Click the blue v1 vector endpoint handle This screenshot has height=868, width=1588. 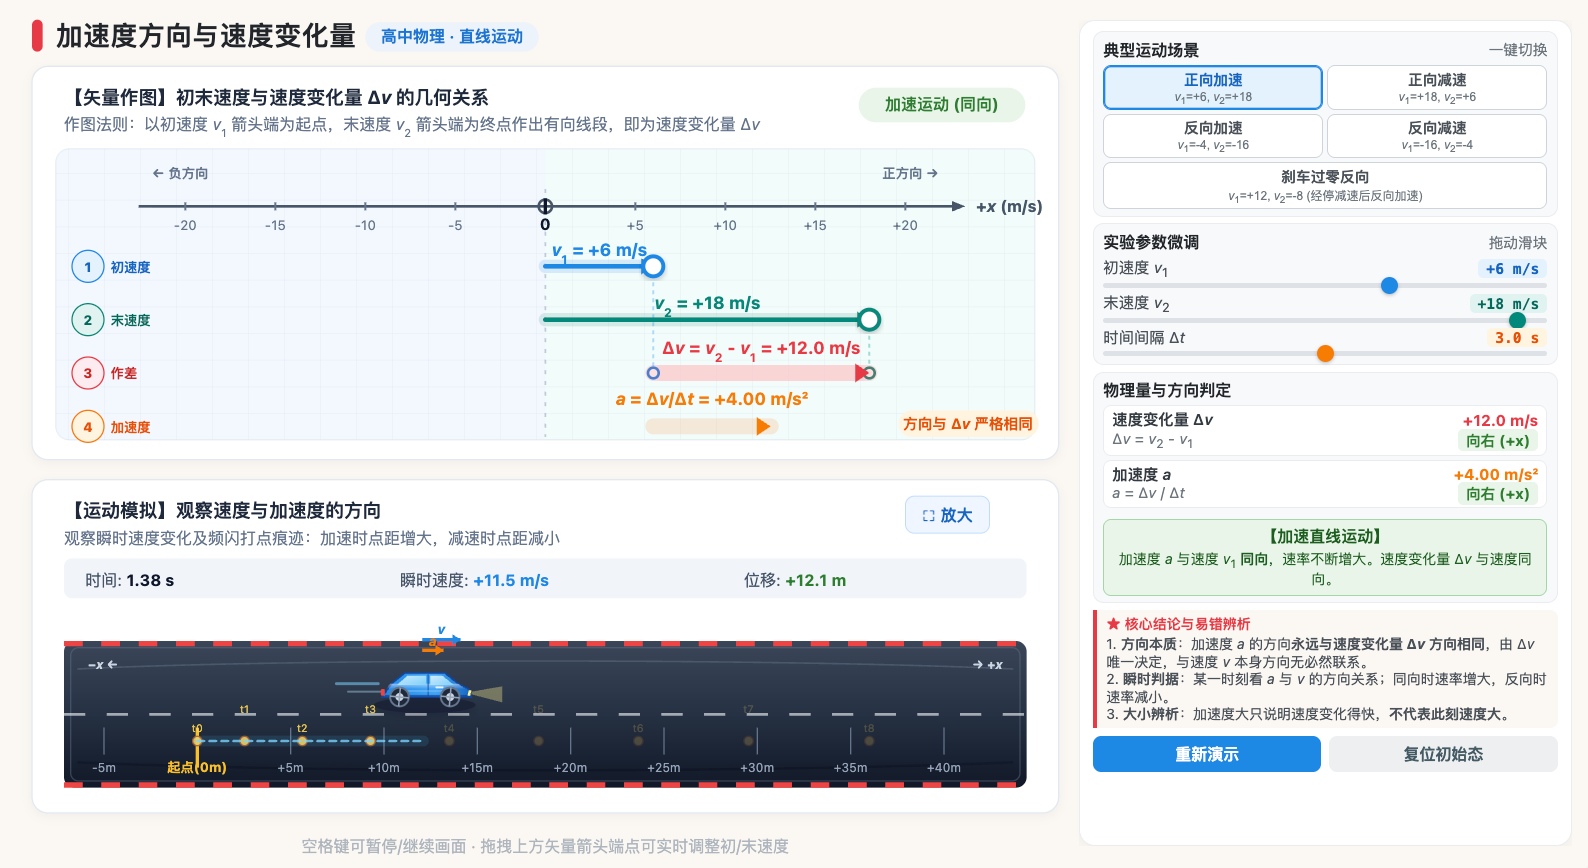(x=653, y=266)
